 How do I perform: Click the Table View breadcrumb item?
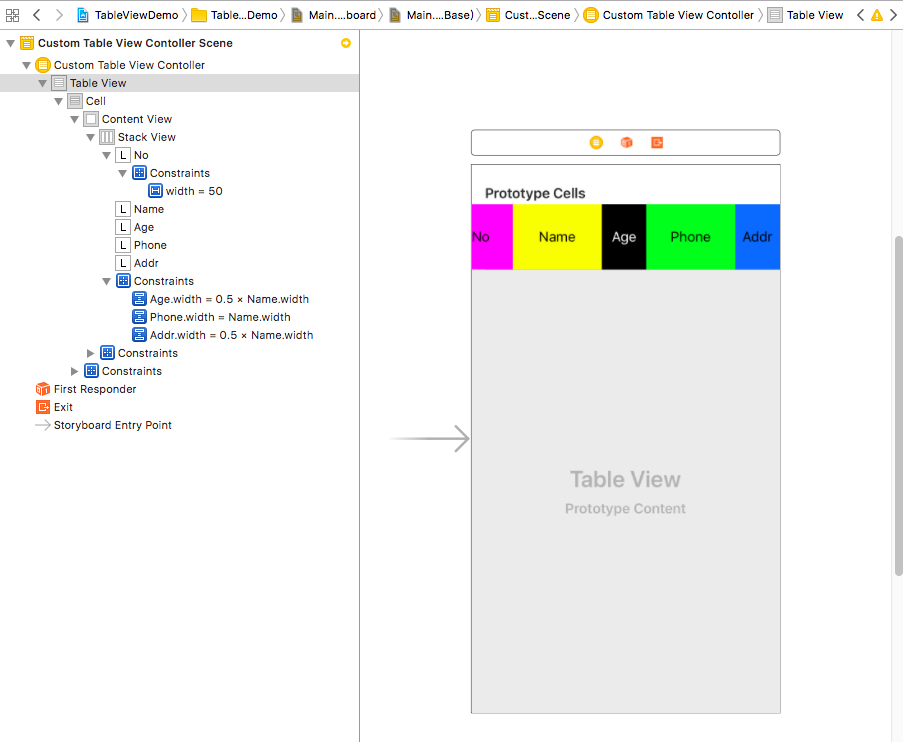[814, 15]
